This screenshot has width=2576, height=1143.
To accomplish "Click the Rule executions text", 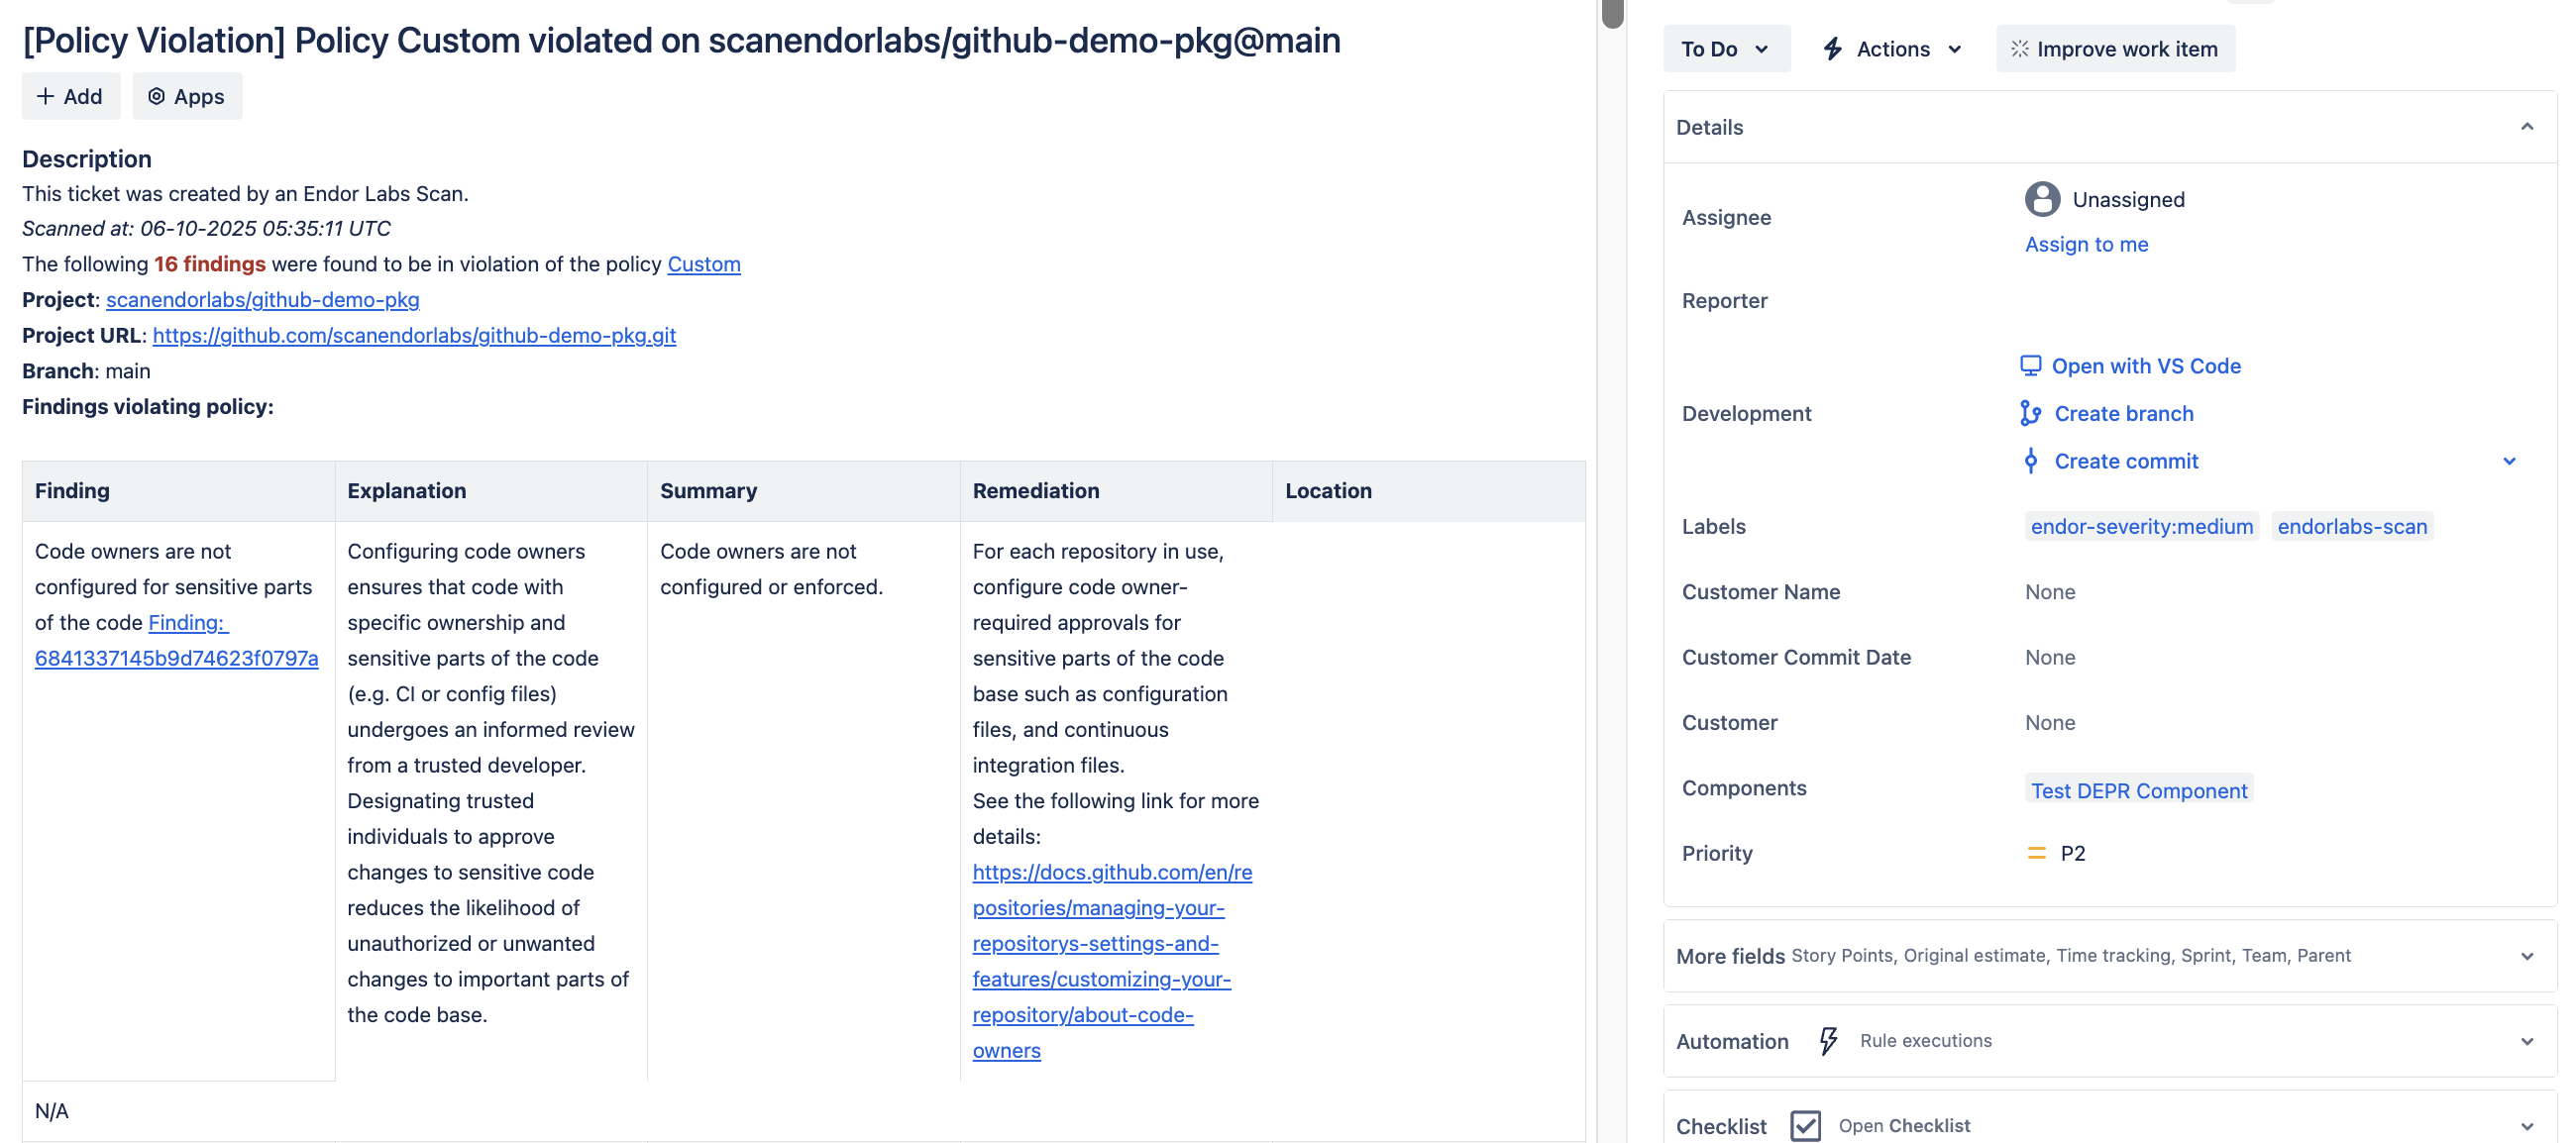I will point(1925,1041).
